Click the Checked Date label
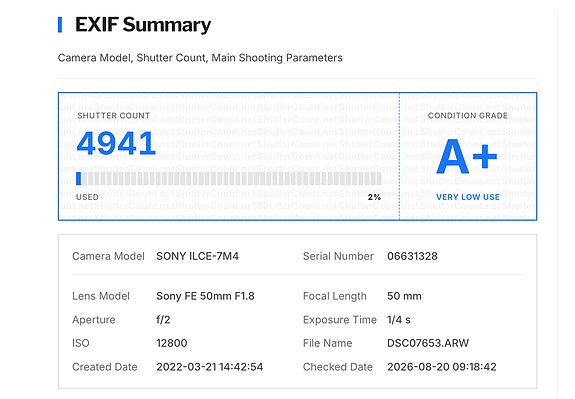This screenshot has height=399, width=575. 338,367
